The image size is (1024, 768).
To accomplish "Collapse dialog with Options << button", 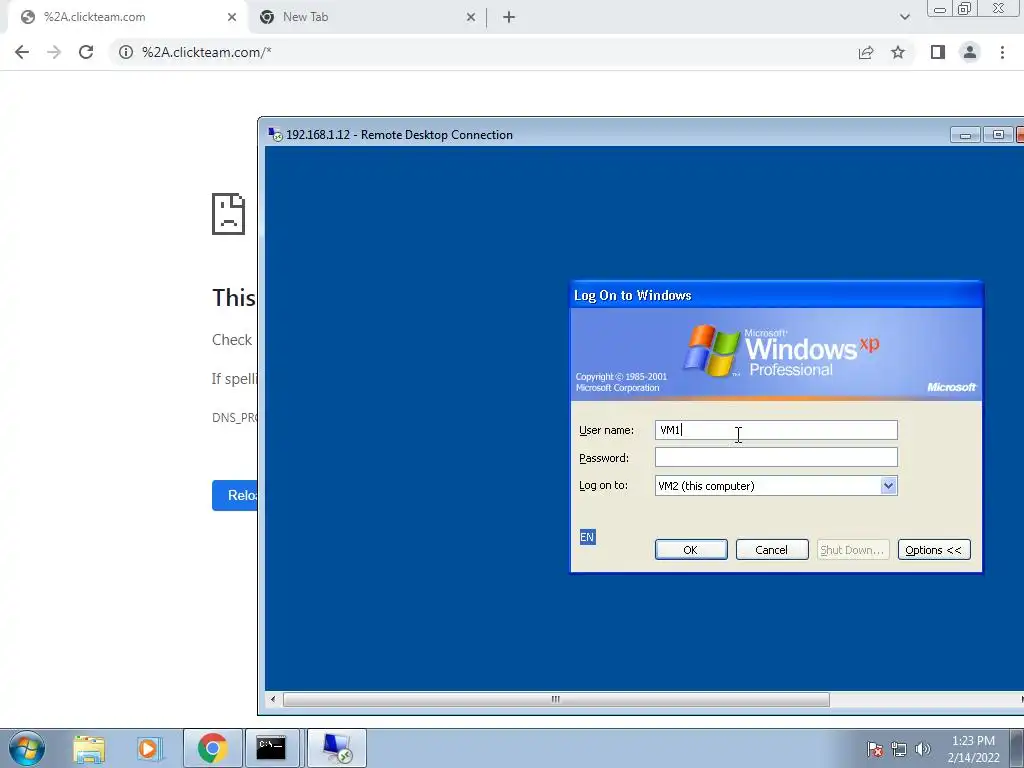I will coord(934,549).
